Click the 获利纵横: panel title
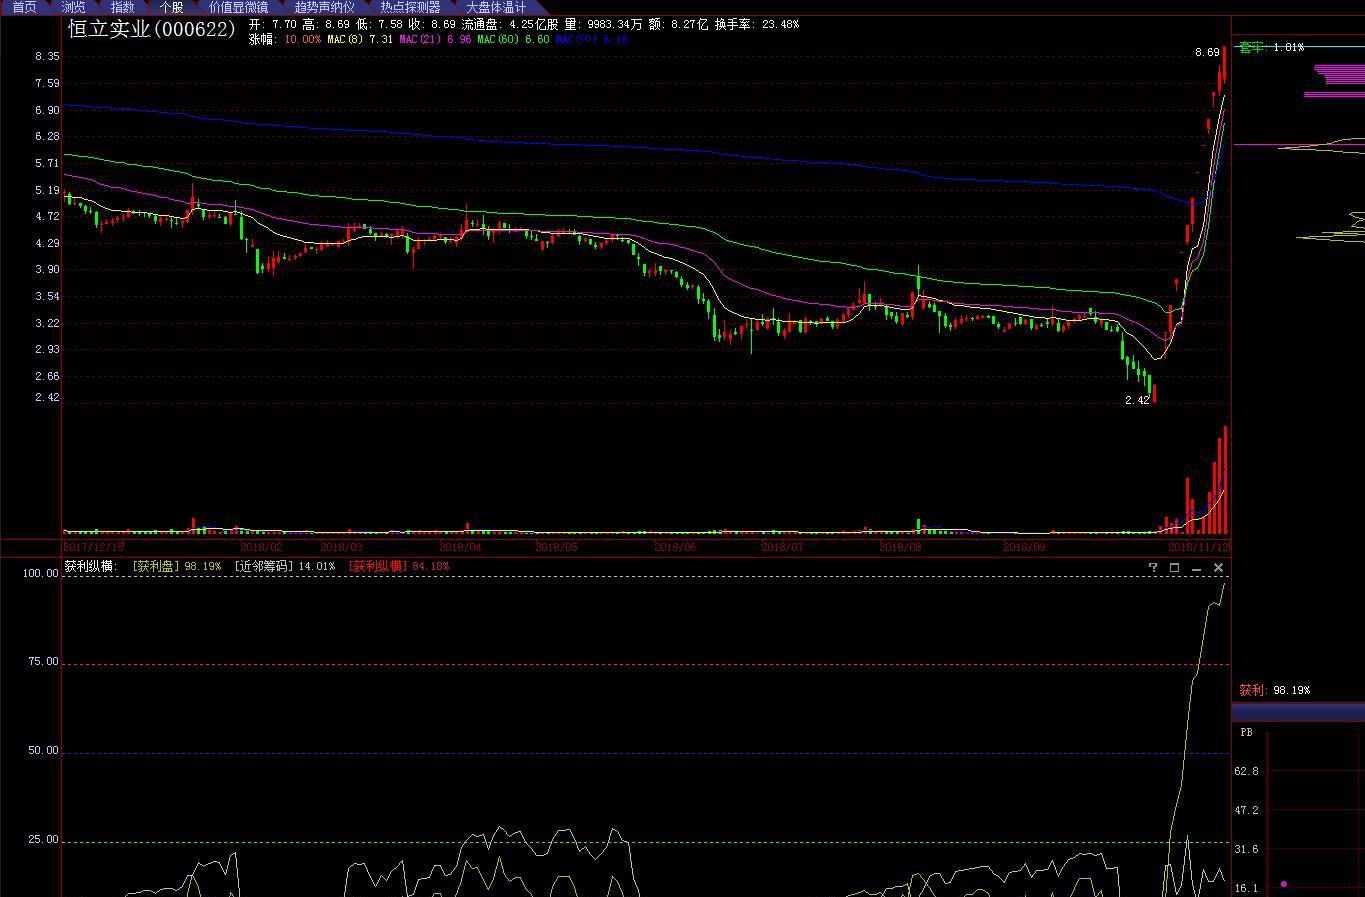 91,566
